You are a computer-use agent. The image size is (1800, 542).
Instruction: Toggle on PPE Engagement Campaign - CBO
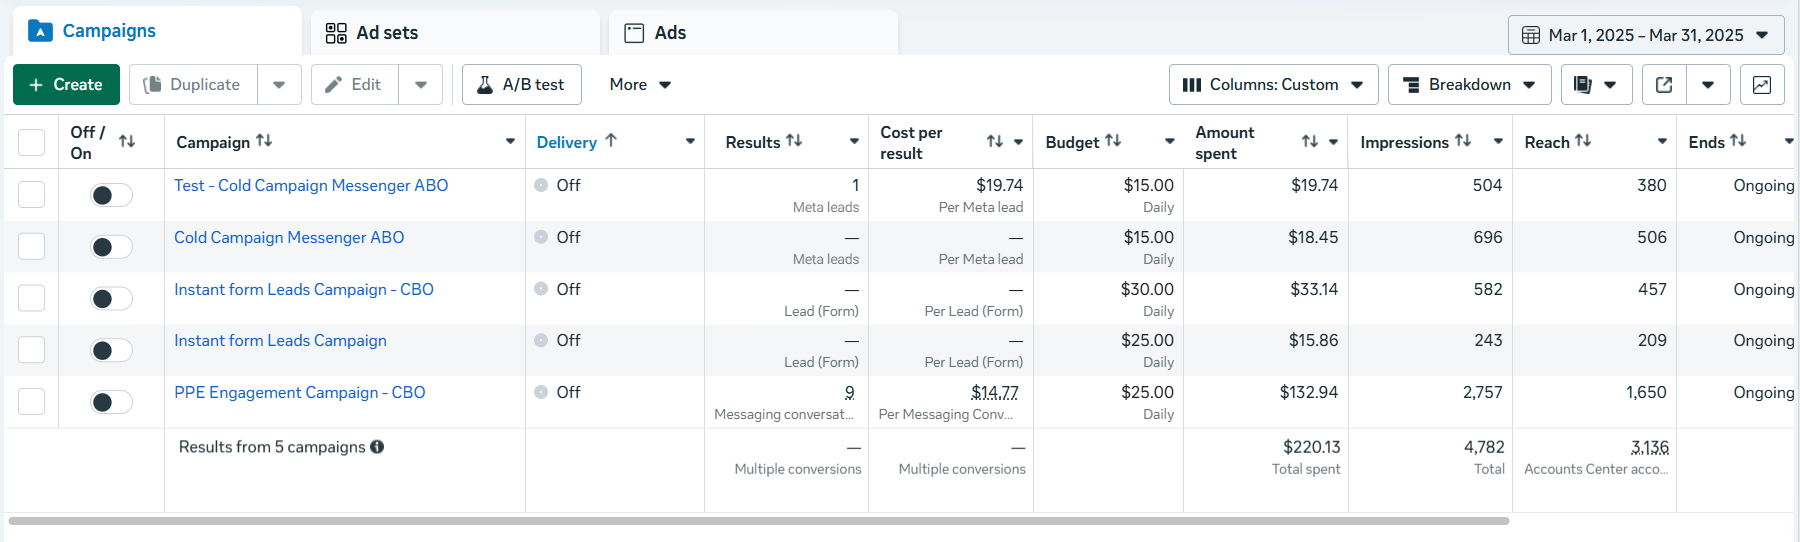click(111, 402)
